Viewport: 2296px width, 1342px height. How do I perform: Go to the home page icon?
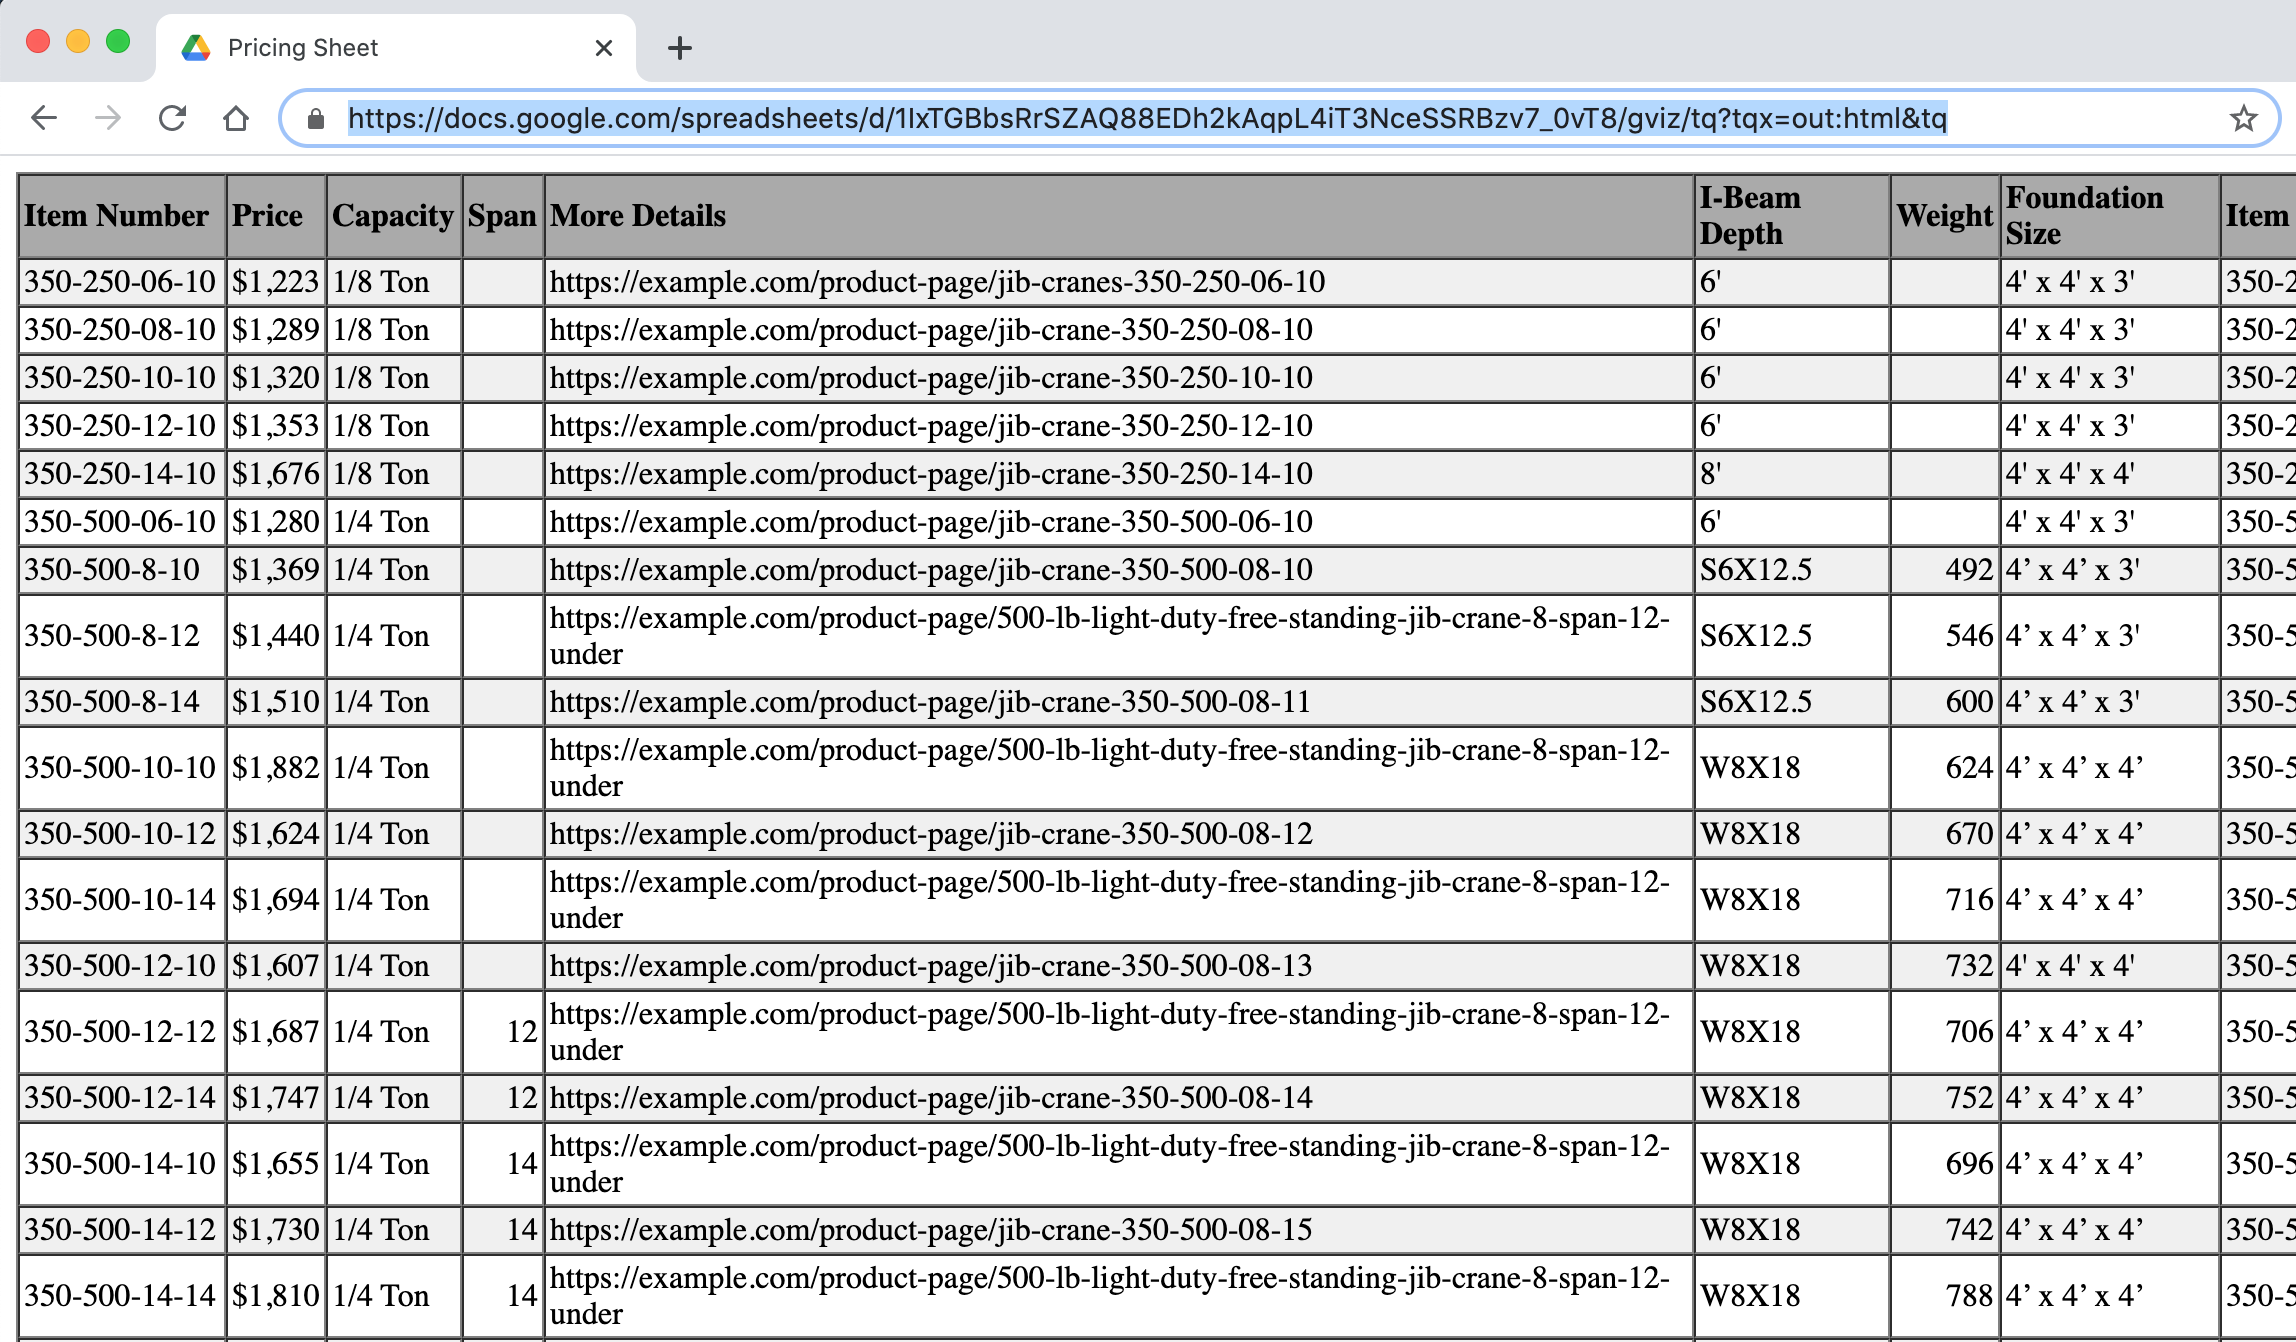click(236, 118)
